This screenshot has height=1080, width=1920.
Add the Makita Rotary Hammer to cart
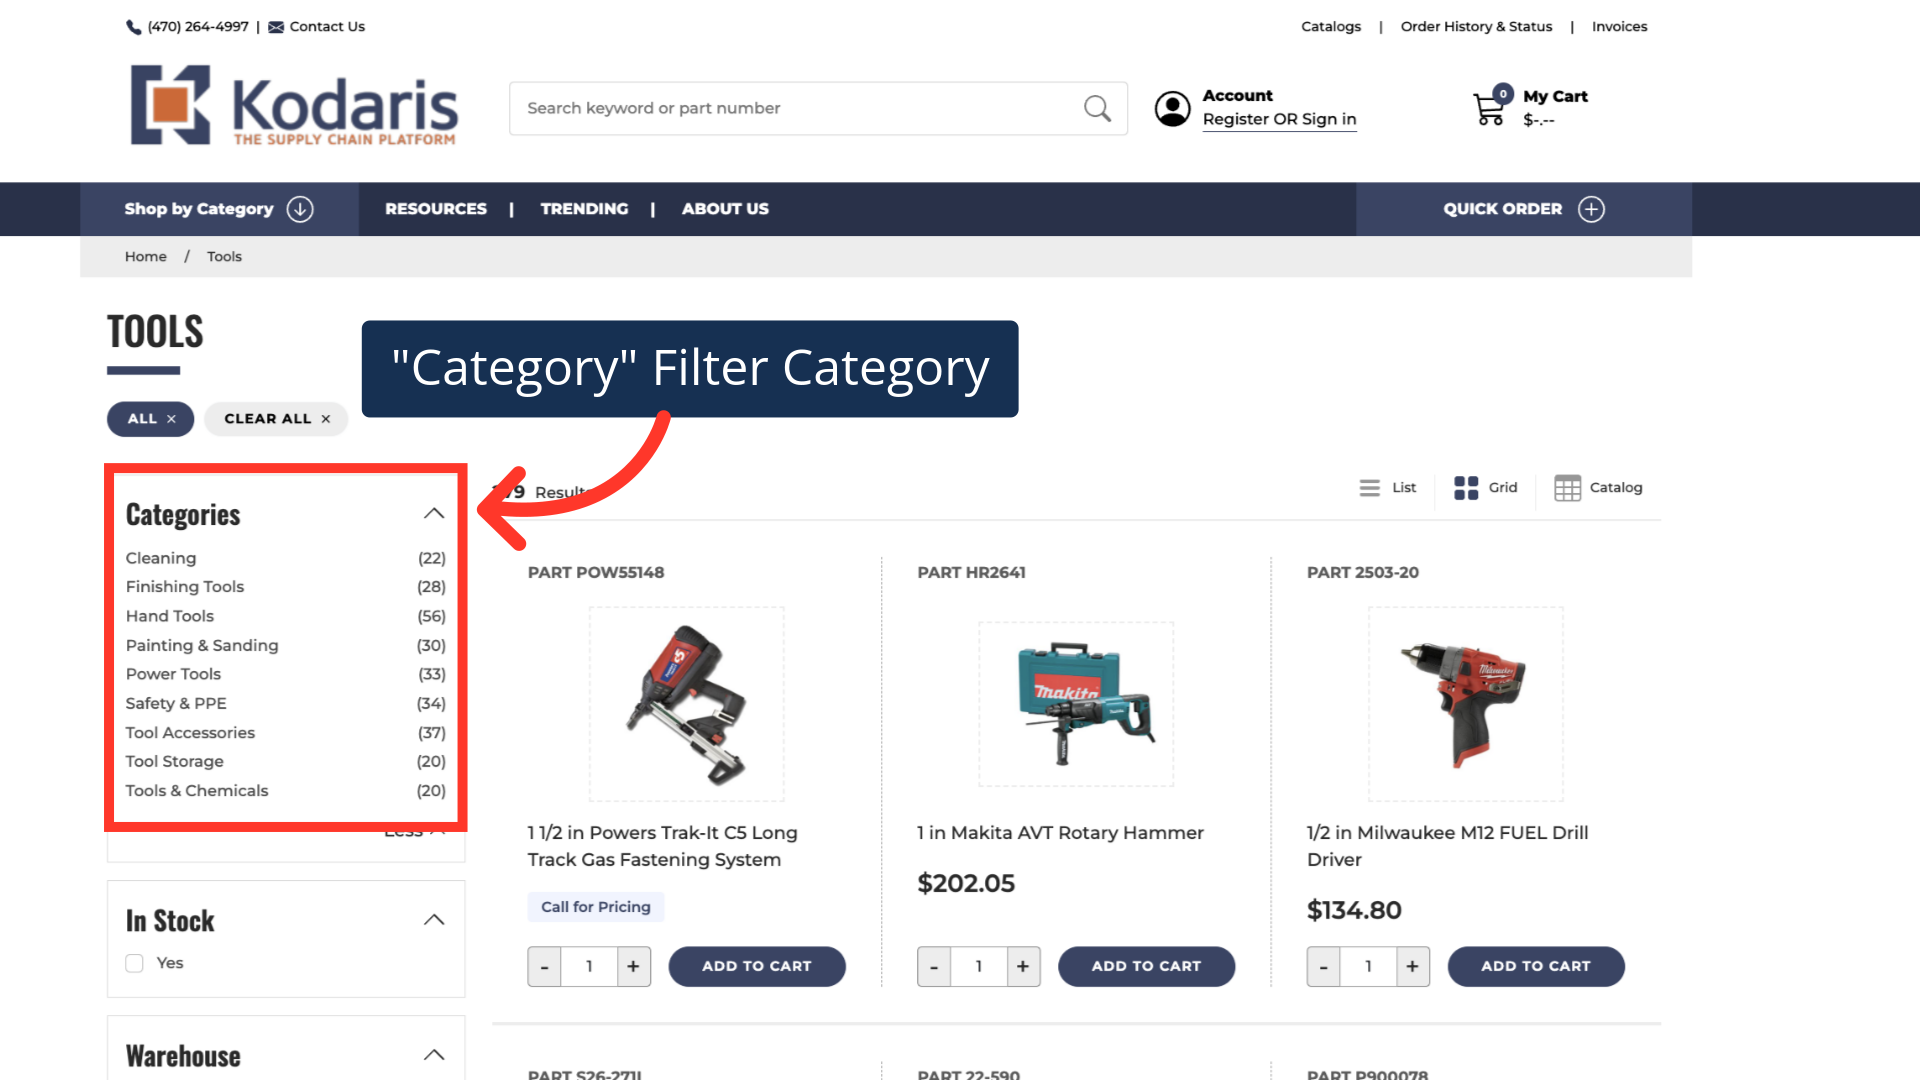(x=1146, y=966)
